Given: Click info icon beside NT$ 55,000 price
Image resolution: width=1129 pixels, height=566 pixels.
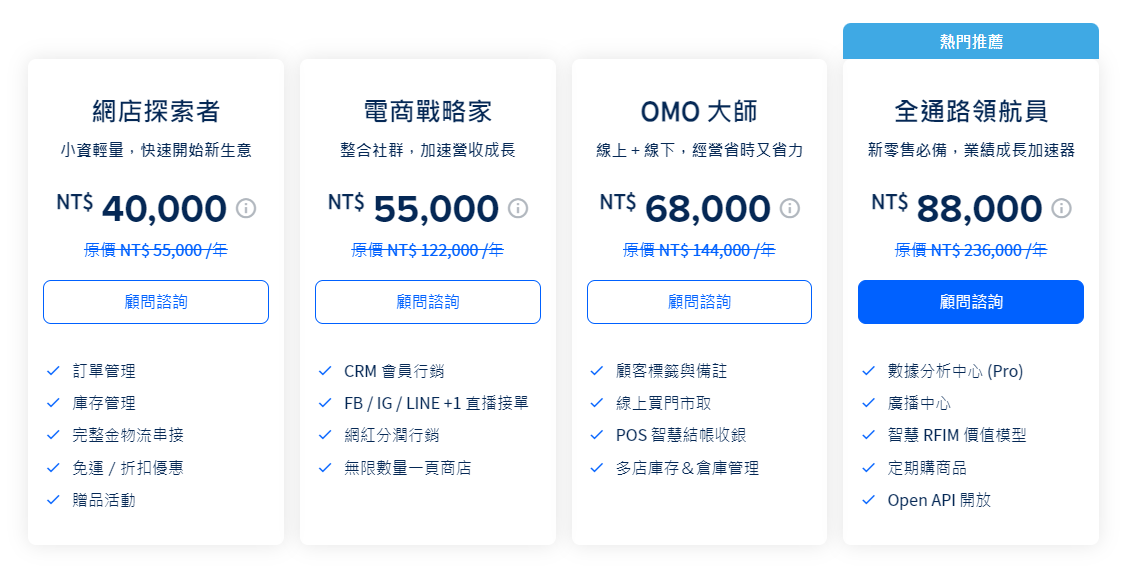Looking at the screenshot, I should point(518,208).
